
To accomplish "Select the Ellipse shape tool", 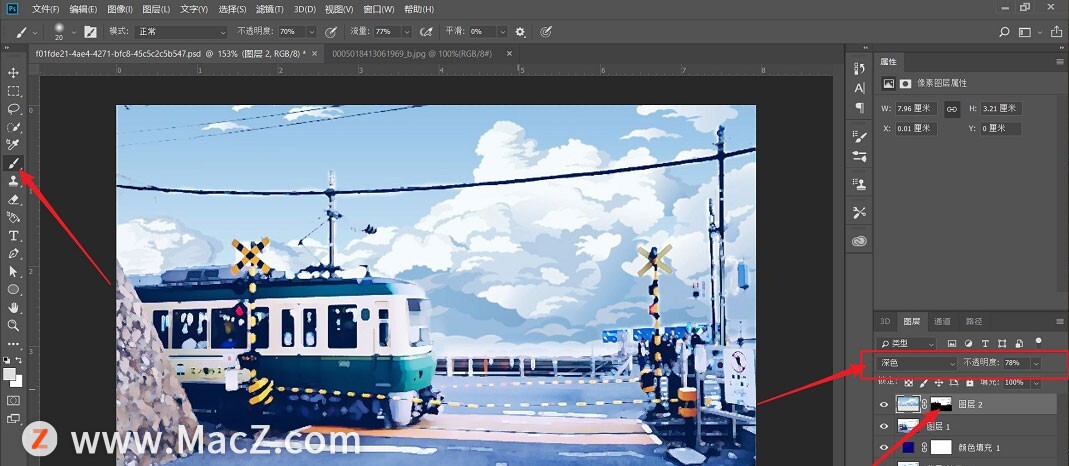I will click(x=13, y=290).
